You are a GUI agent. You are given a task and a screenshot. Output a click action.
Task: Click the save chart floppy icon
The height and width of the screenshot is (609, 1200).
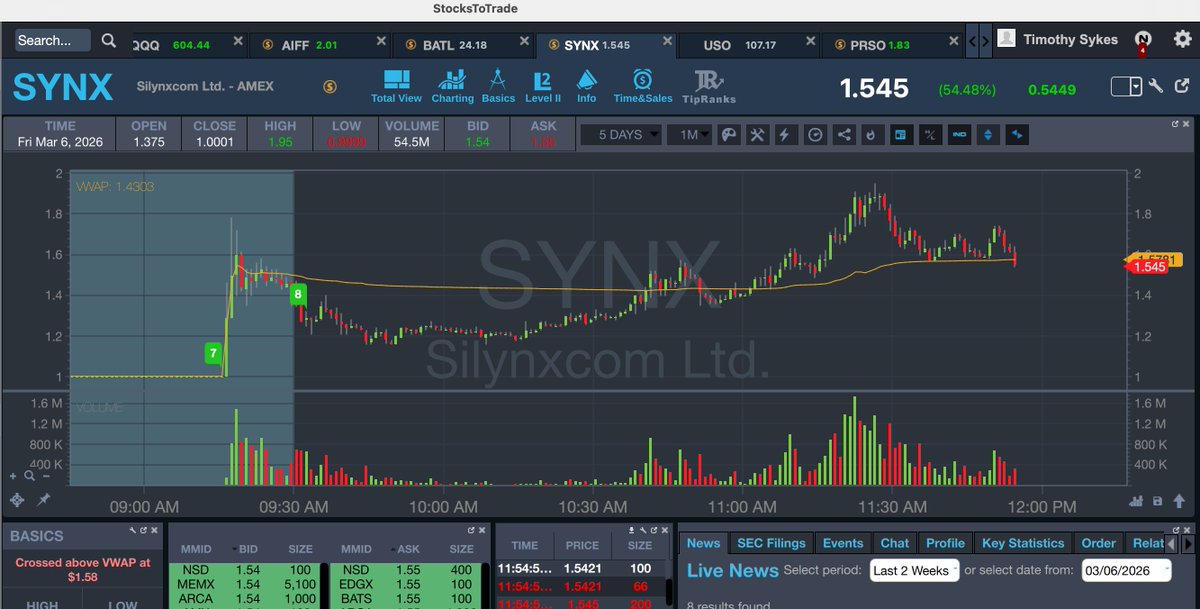coord(1158,501)
